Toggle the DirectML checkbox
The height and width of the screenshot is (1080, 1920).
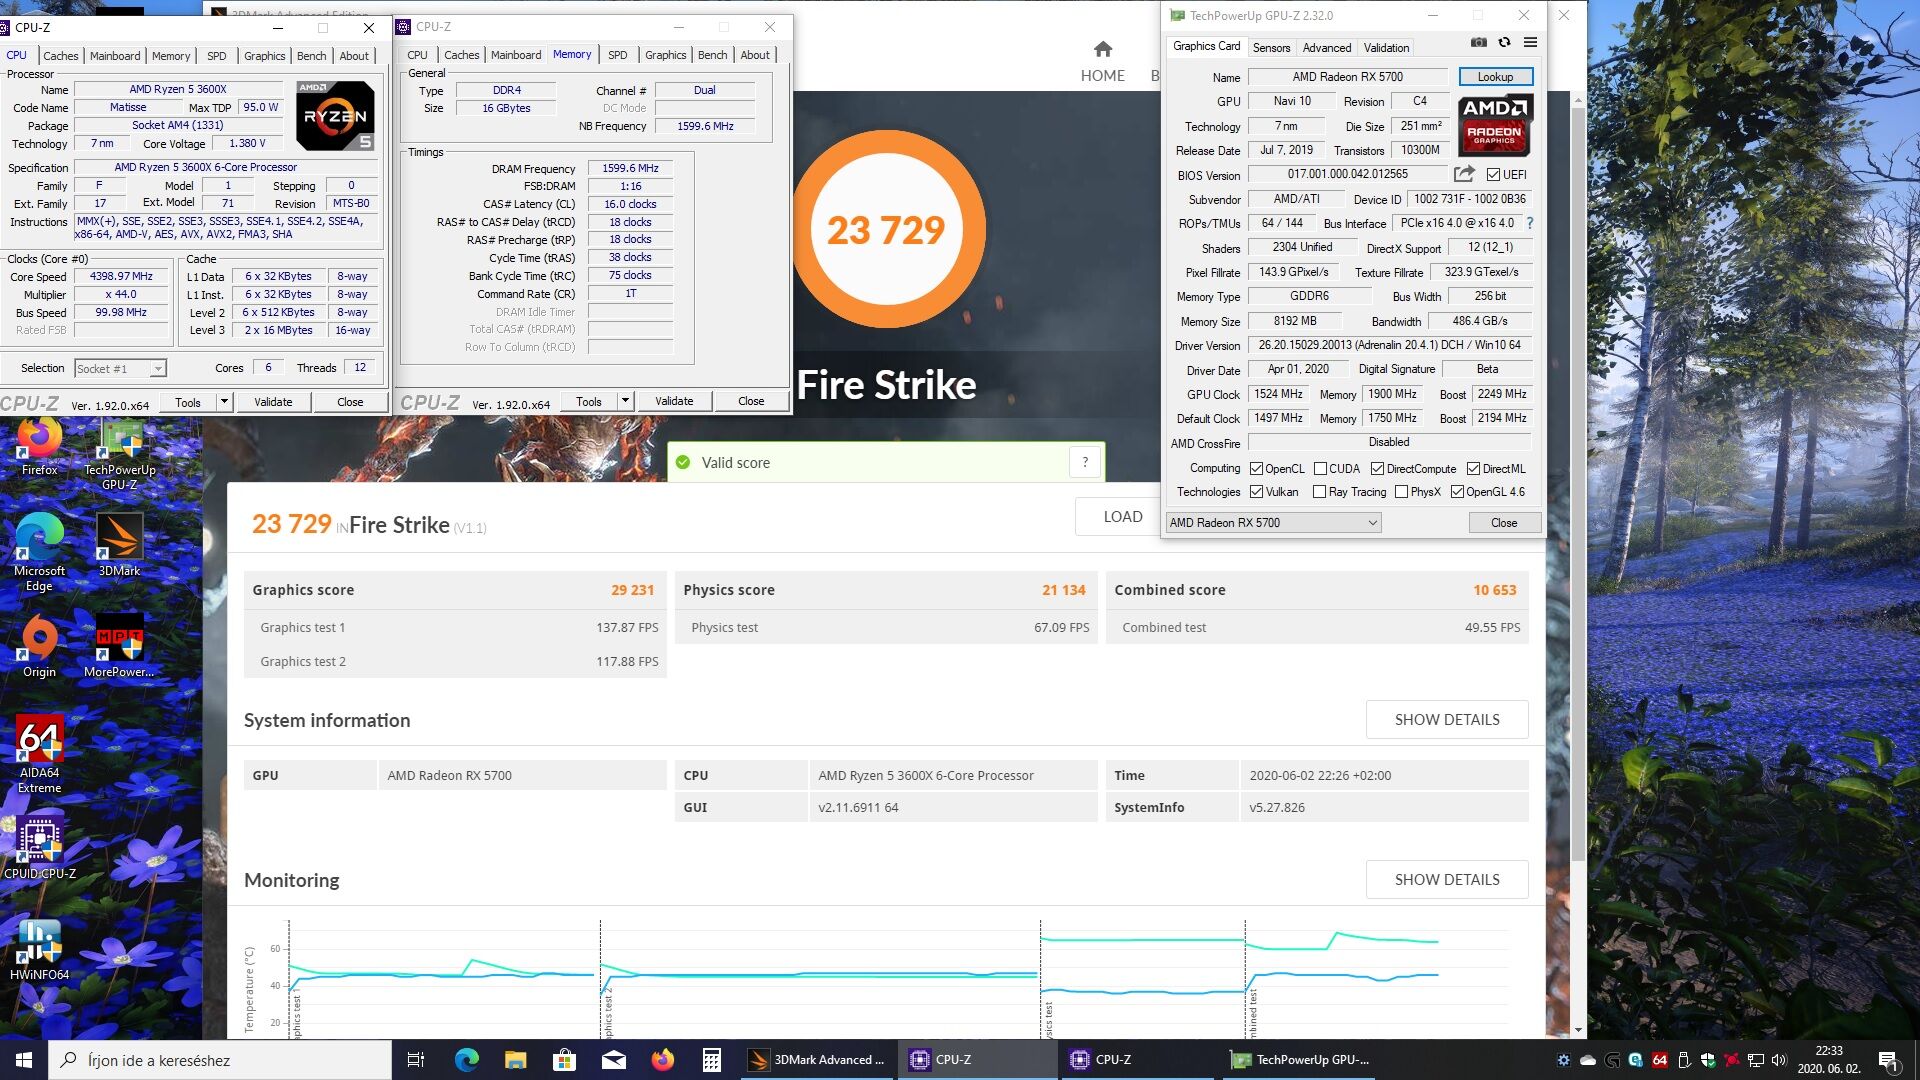pyautogui.click(x=1474, y=469)
